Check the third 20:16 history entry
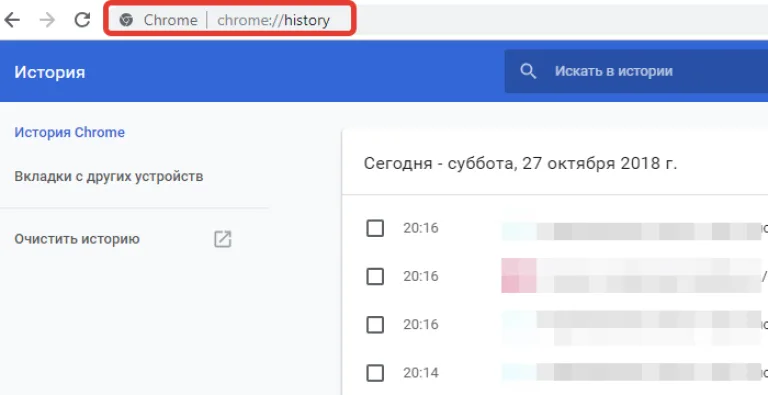This screenshot has height=395, width=768. point(375,324)
